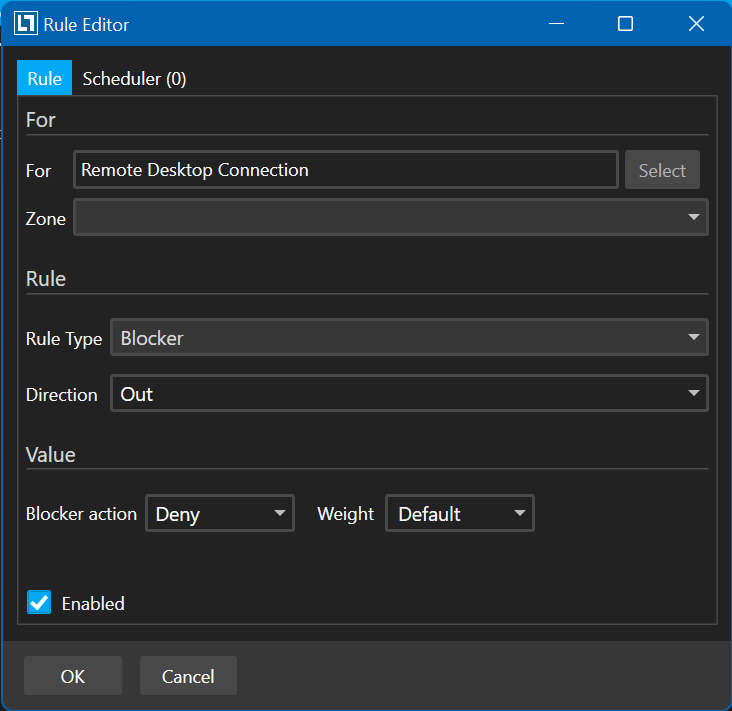Maximize the Rule Editor window
The height and width of the screenshot is (711, 732).
click(625, 24)
